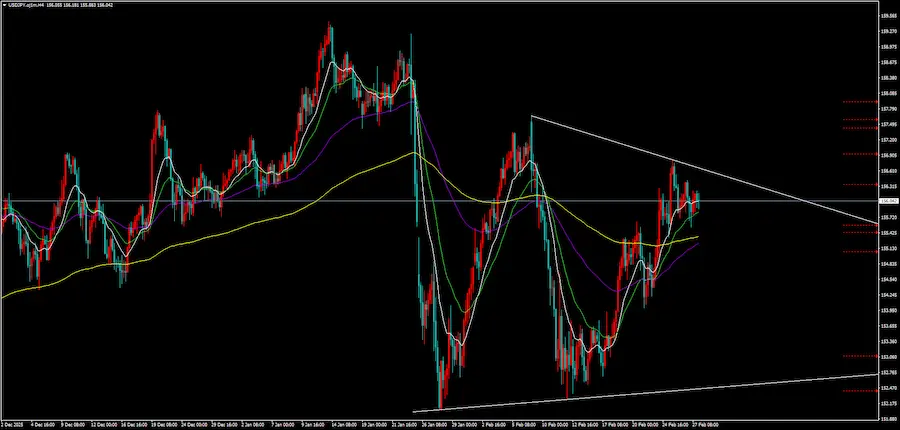900x430 pixels.
Task: Click the most recent candle on the chart
Action: pos(697,201)
